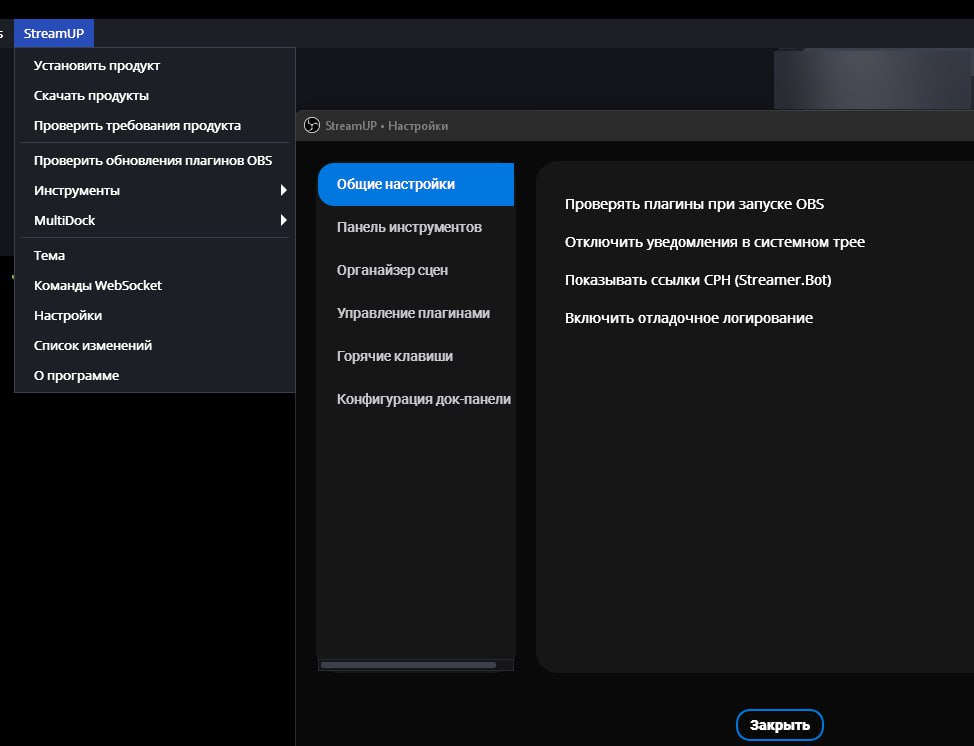The width and height of the screenshot is (974, 746).
Task: Expand the 'MultiDock' submenu arrow
Action: pyautogui.click(x=284, y=220)
